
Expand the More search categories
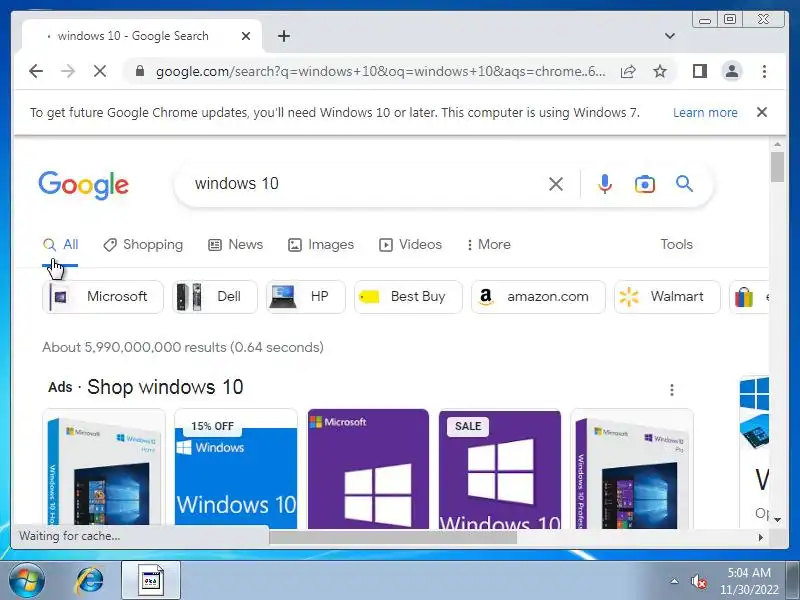pyautogui.click(x=489, y=244)
